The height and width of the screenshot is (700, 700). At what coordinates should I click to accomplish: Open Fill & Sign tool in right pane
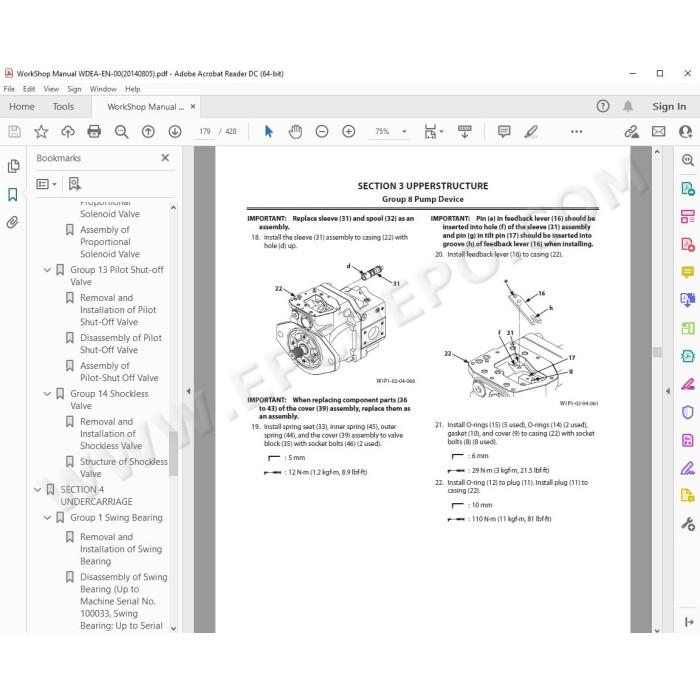coord(688,468)
